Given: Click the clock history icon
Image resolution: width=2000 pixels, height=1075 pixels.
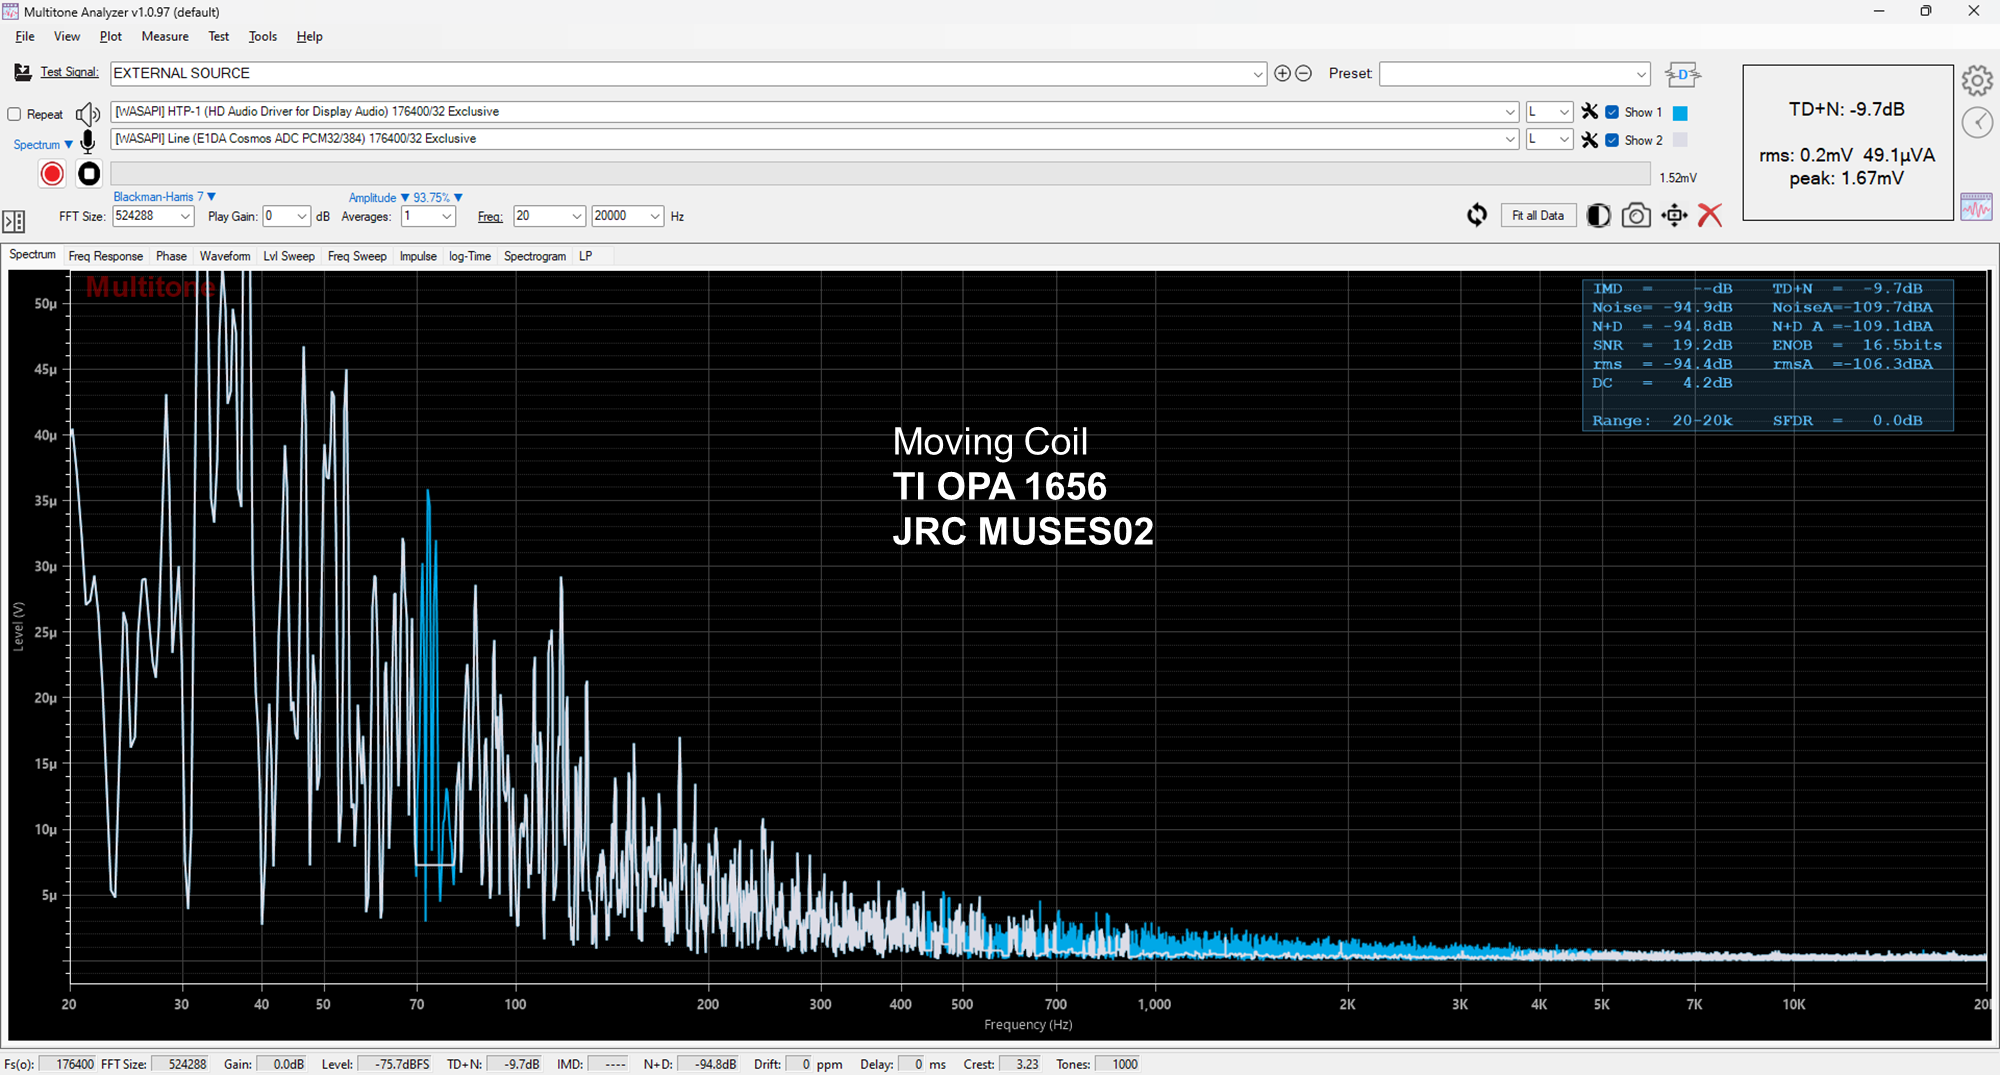Looking at the screenshot, I should 1977,122.
